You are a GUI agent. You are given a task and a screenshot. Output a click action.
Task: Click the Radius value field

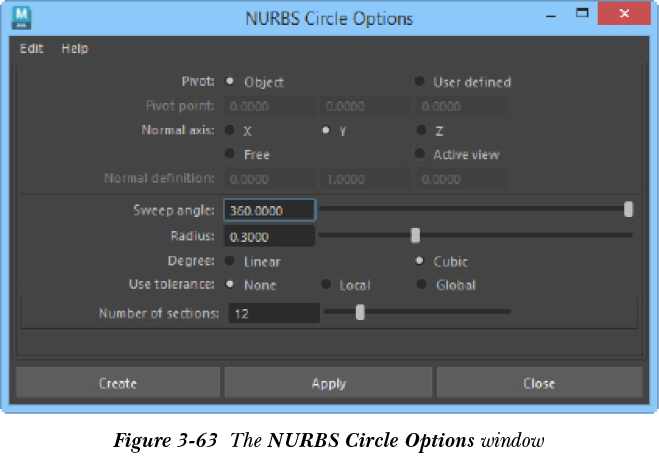pos(270,237)
